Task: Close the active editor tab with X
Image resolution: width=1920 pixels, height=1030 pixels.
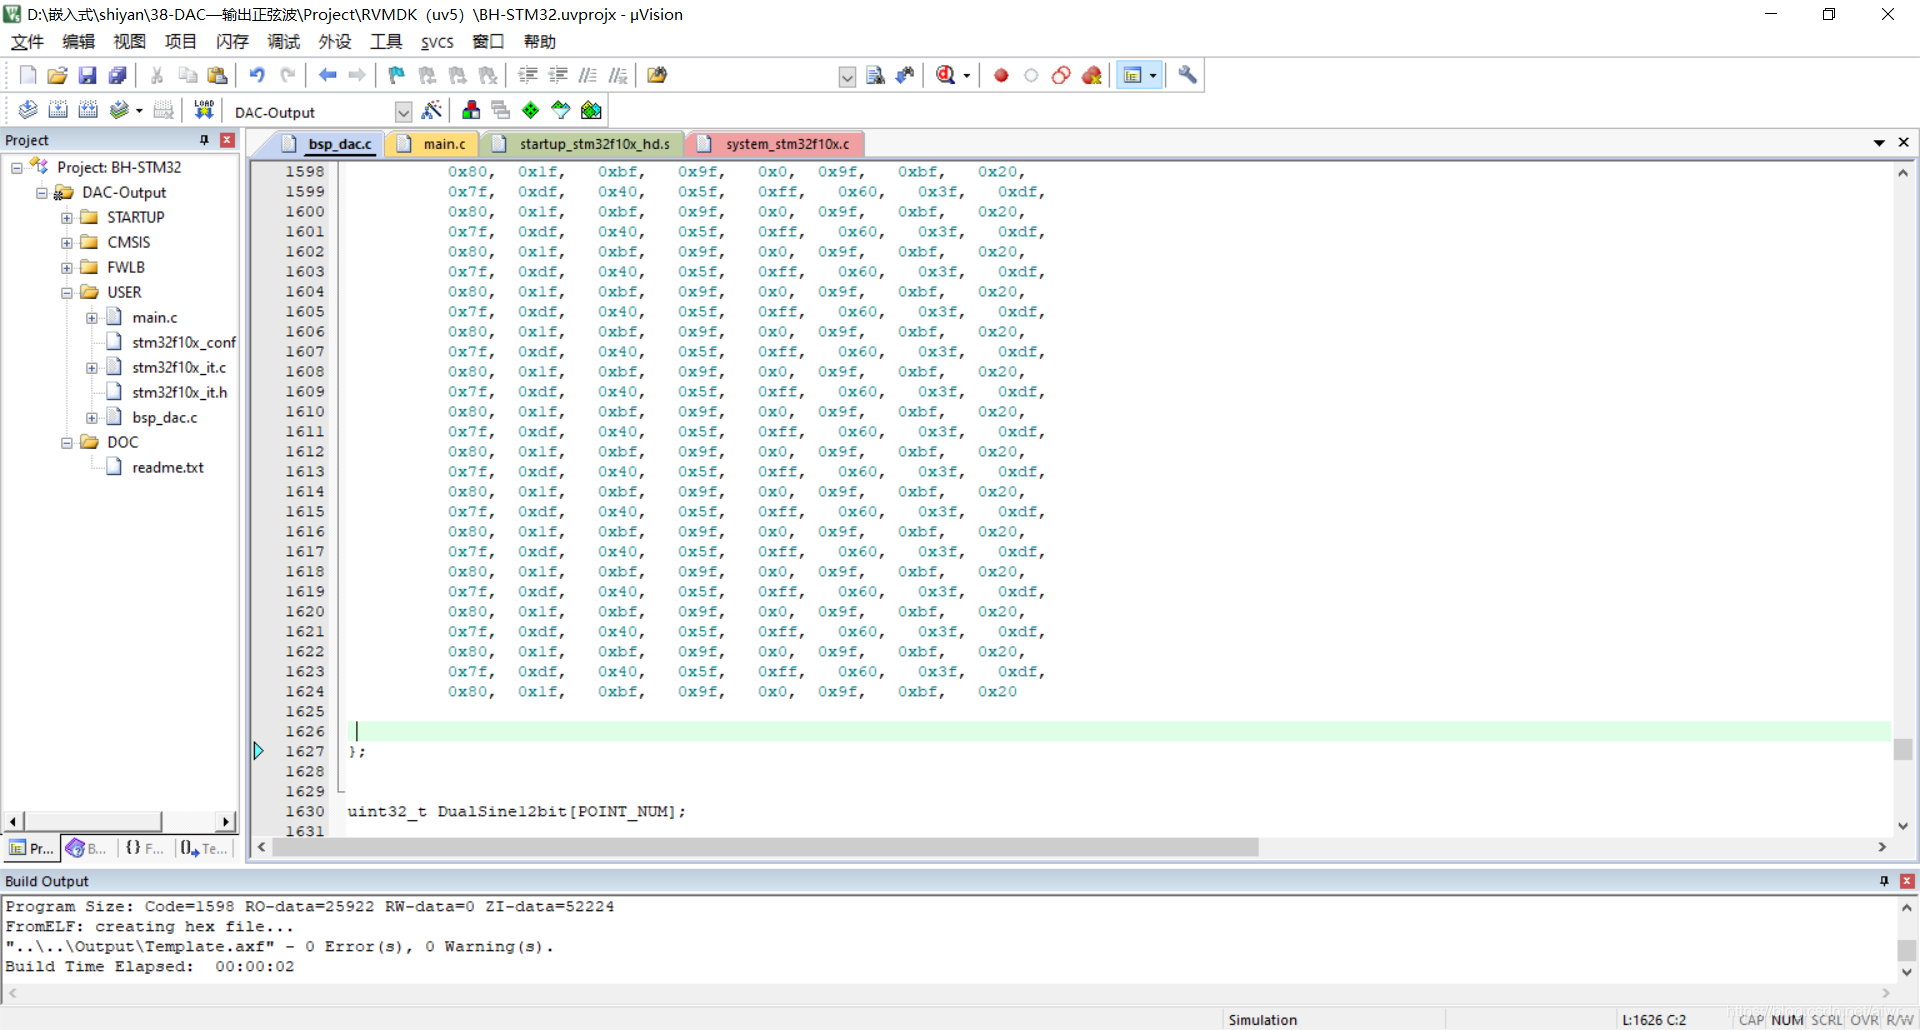Action: tap(1904, 143)
